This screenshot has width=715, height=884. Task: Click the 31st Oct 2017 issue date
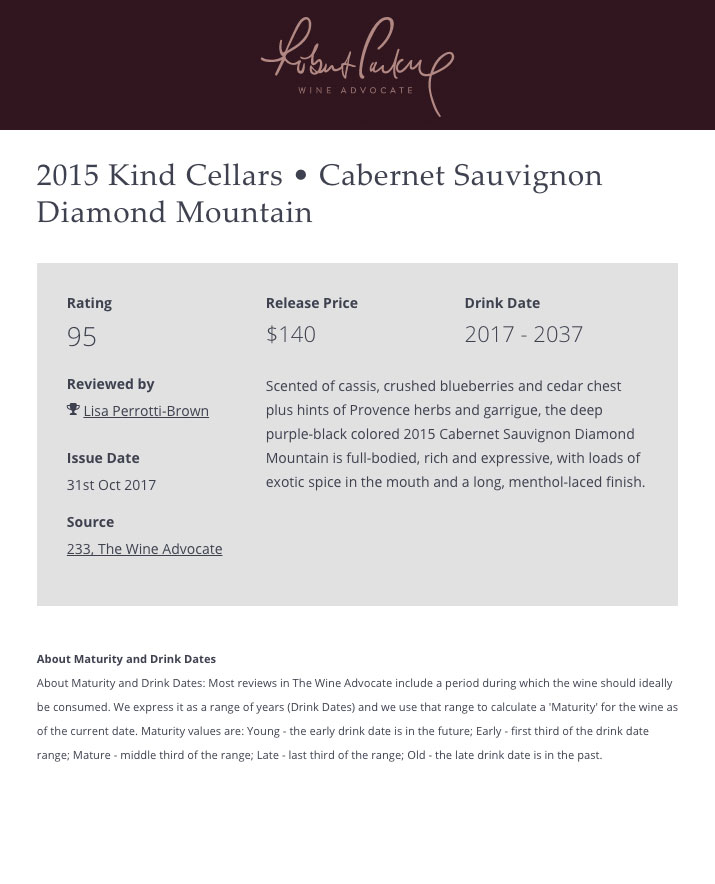tap(111, 485)
